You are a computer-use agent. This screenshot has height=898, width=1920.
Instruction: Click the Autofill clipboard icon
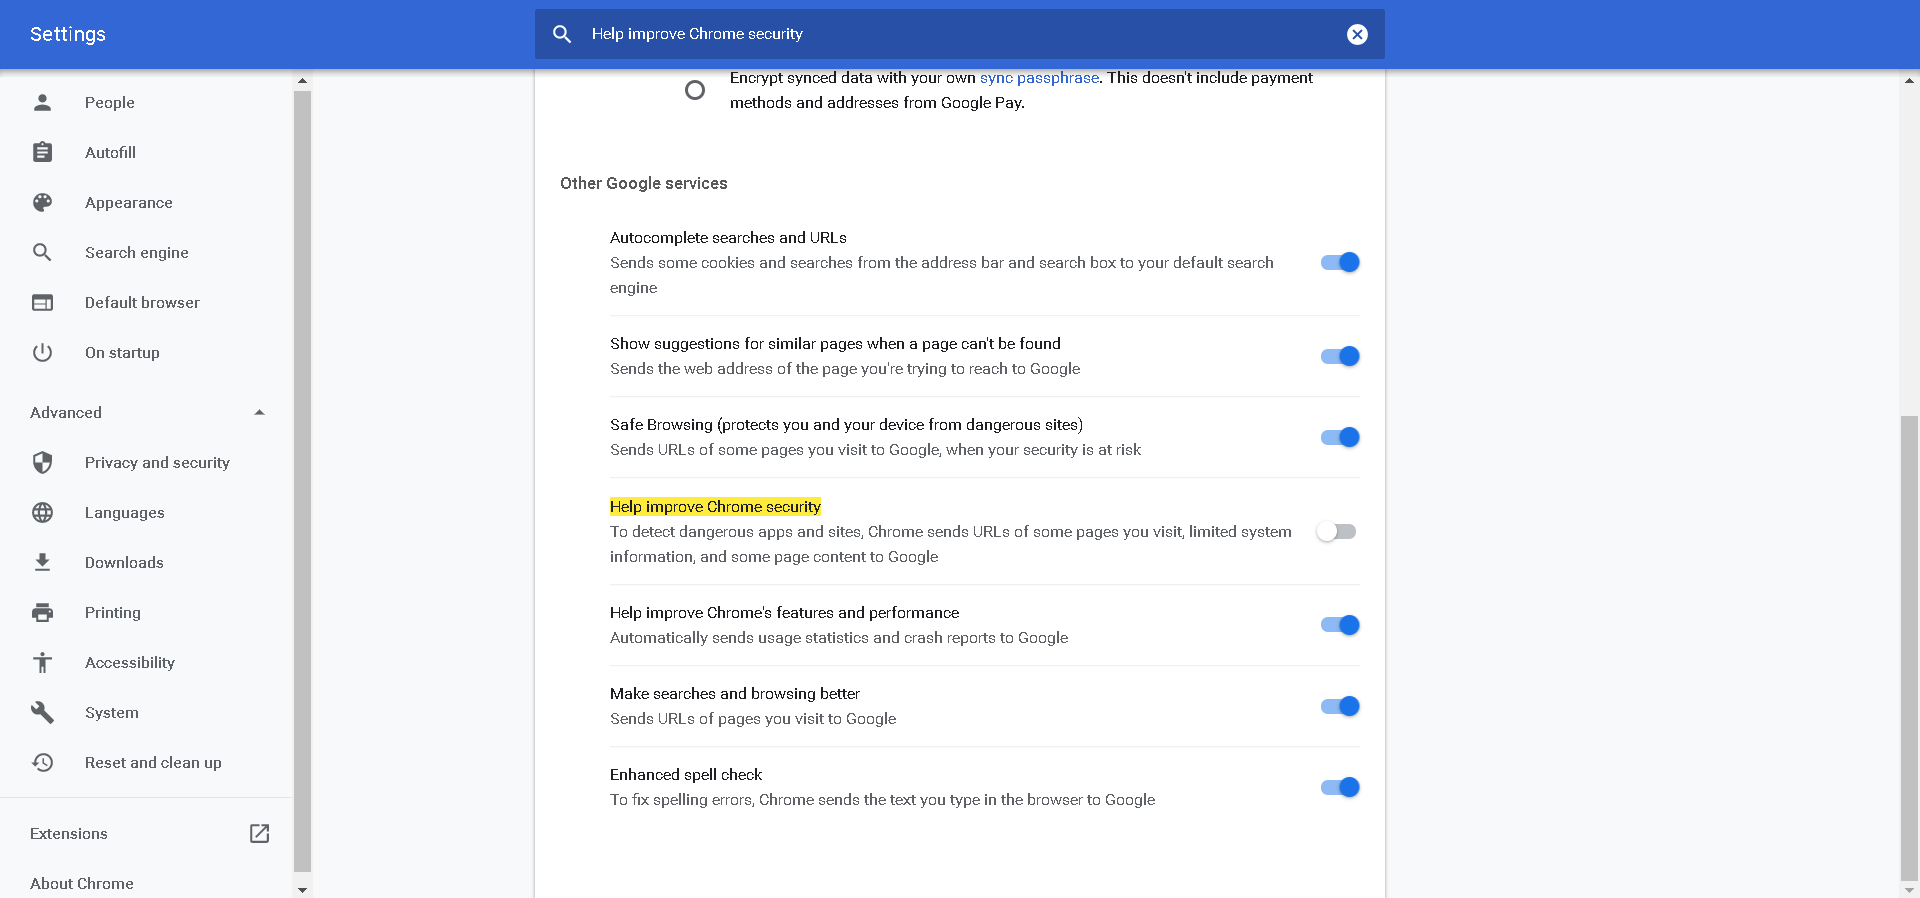[42, 152]
